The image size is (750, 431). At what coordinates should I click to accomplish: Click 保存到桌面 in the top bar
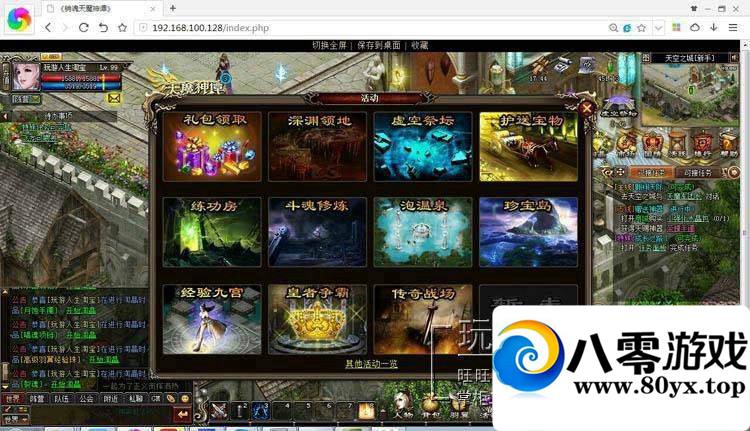coord(378,45)
